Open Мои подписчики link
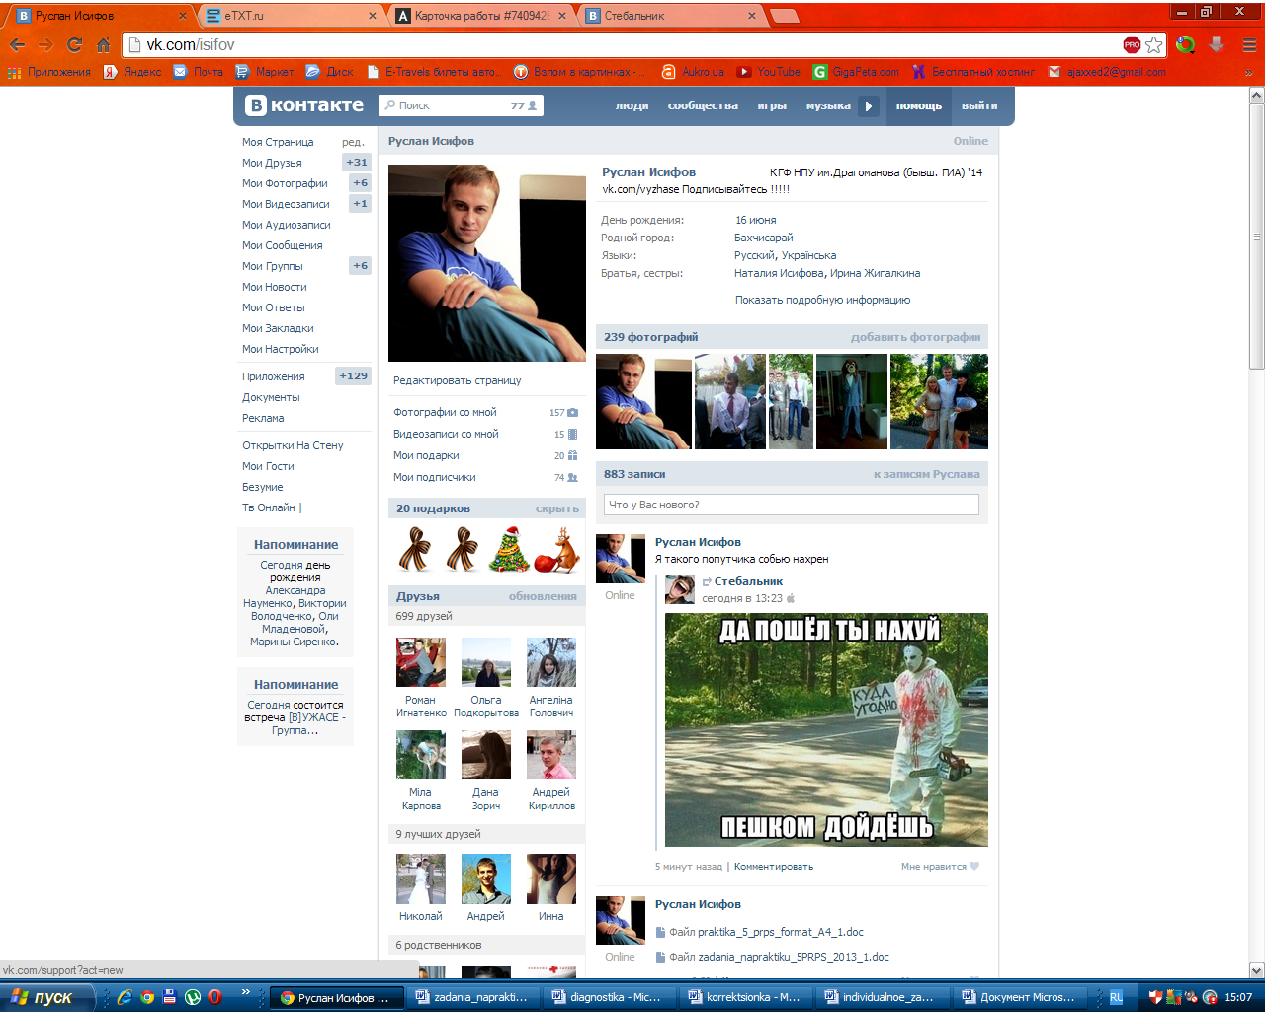 click(434, 477)
